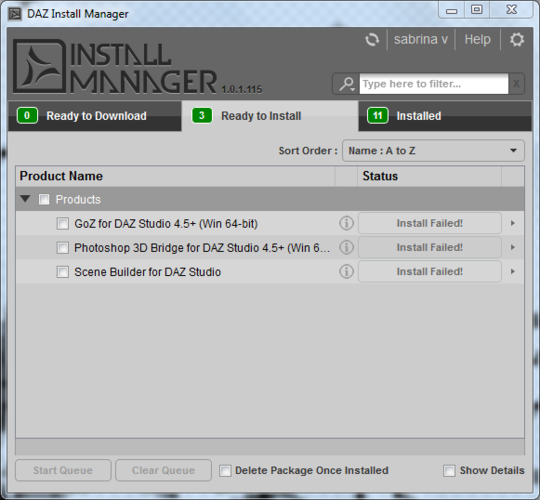The height and width of the screenshot is (500, 540).
Task: Check GoZ for DAZ Studio 4.5+ checkbox
Action: (62, 223)
